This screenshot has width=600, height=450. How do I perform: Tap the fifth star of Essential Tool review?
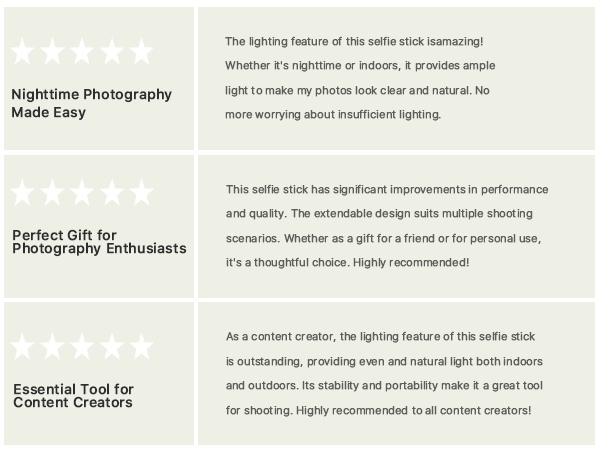click(x=141, y=347)
